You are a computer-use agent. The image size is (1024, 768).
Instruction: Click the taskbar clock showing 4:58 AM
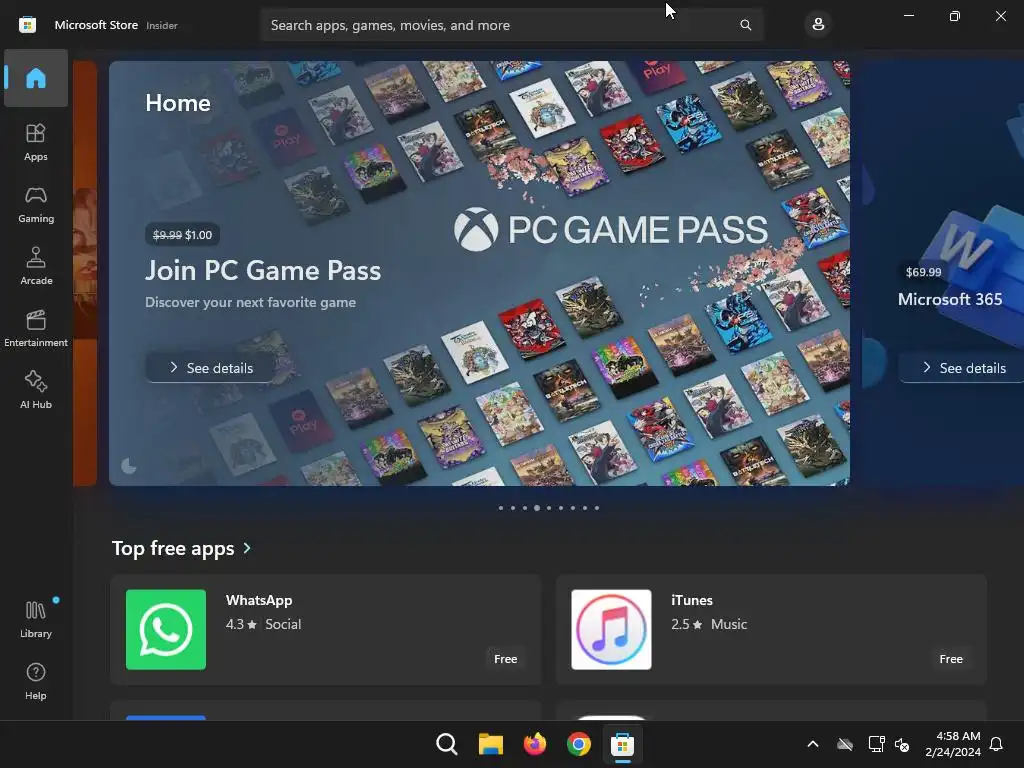pyautogui.click(x=953, y=744)
